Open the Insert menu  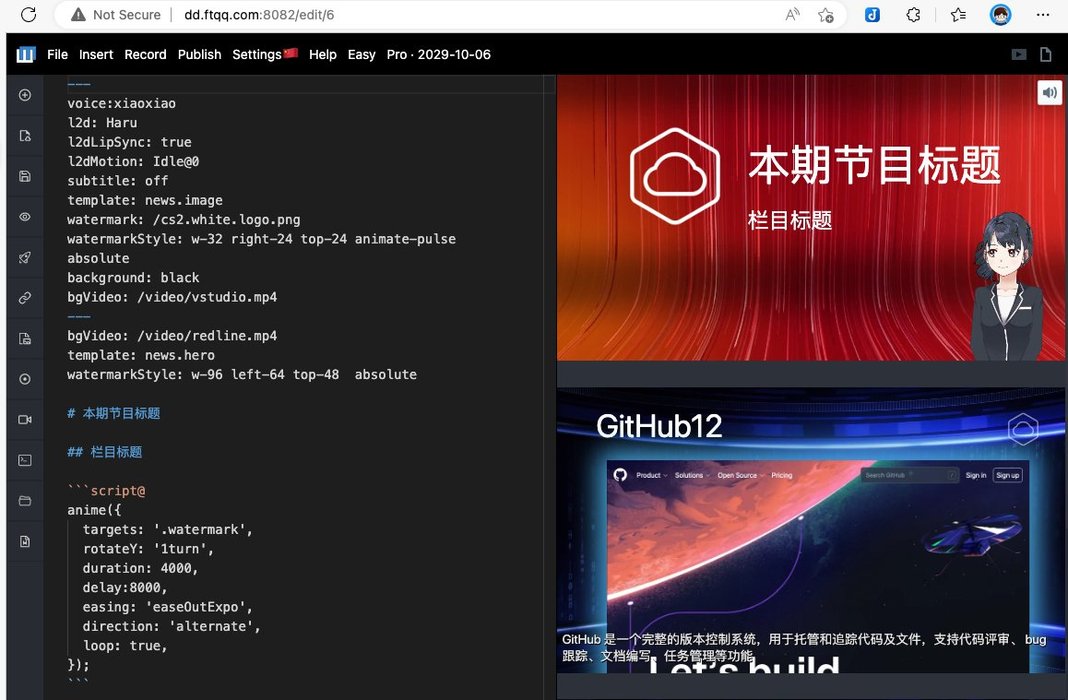96,55
